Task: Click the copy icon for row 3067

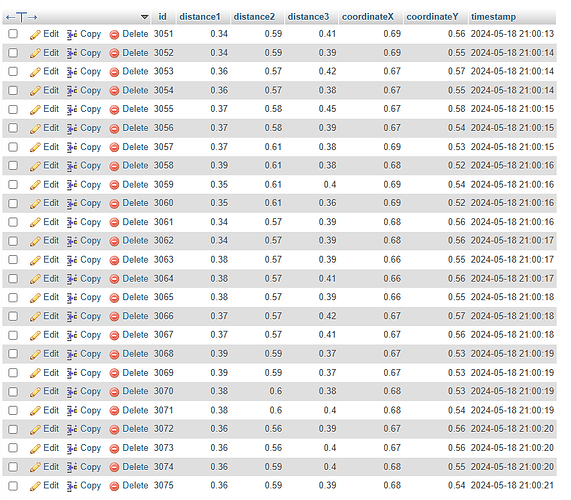Action: click(x=72, y=335)
